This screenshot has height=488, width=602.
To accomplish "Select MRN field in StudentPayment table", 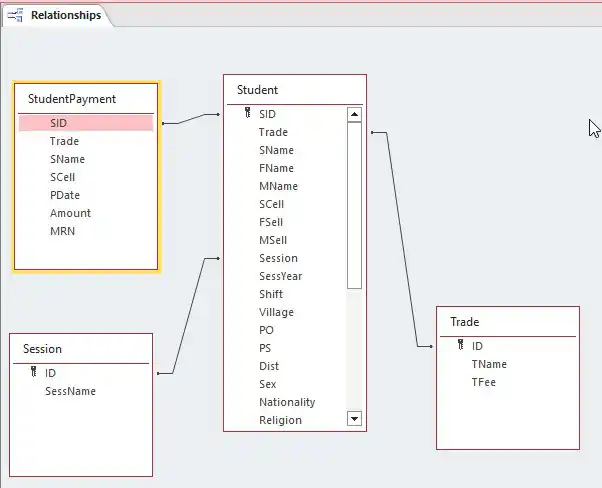I will pyautogui.click(x=62, y=231).
